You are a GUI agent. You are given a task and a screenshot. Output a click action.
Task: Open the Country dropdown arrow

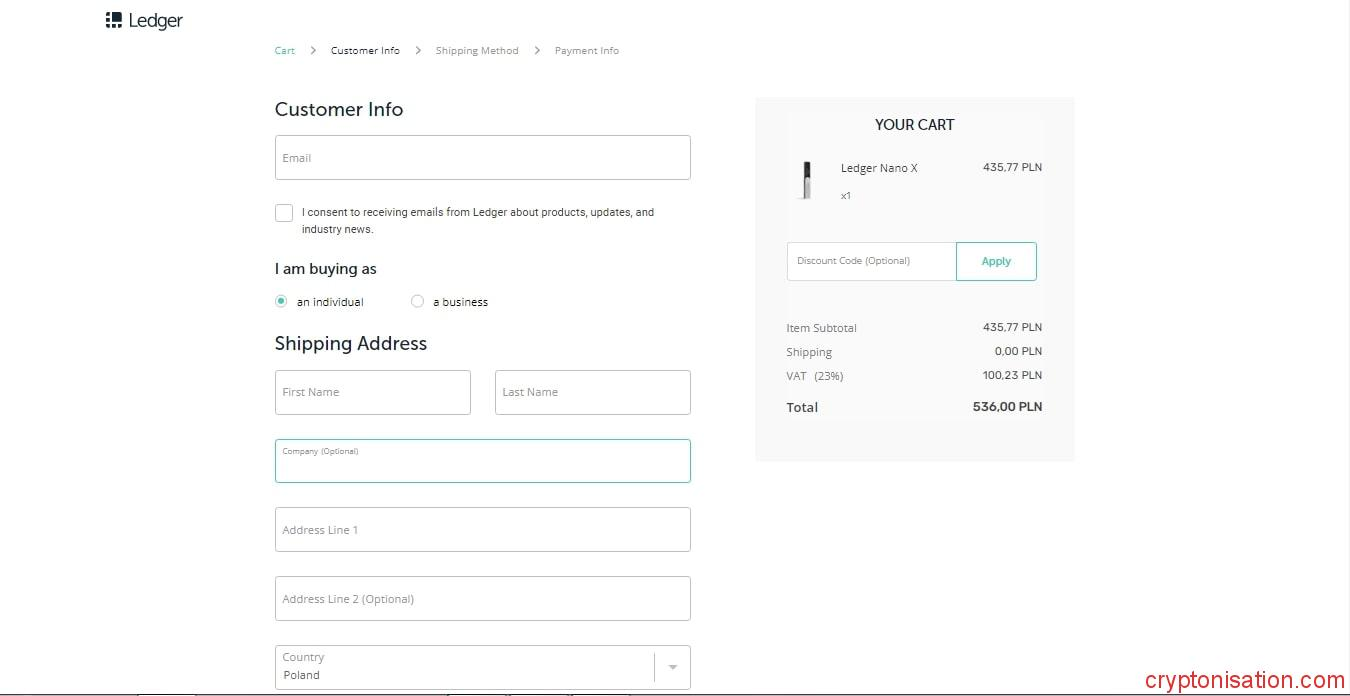672,667
